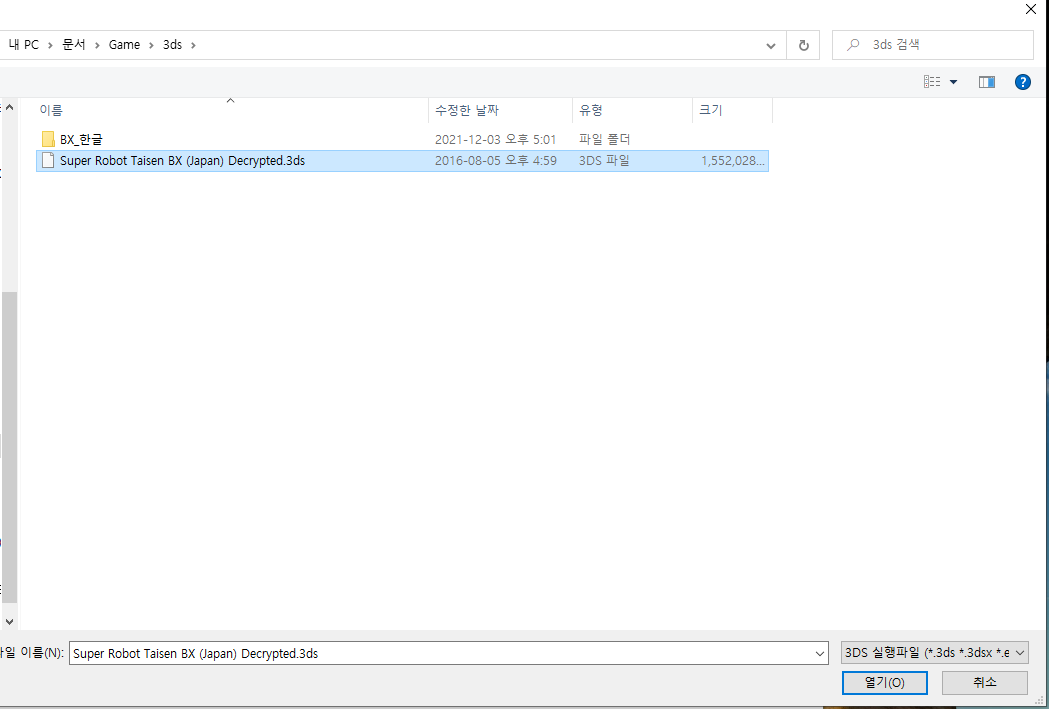1049x709 pixels.
Task: Select the BX_한글 folder name
Action: (81, 139)
